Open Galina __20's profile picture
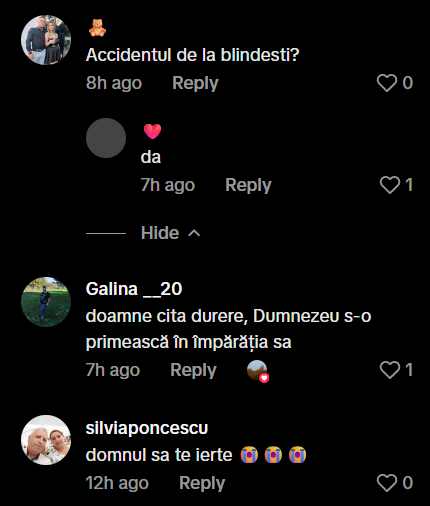The image size is (430, 506). (x=46, y=302)
